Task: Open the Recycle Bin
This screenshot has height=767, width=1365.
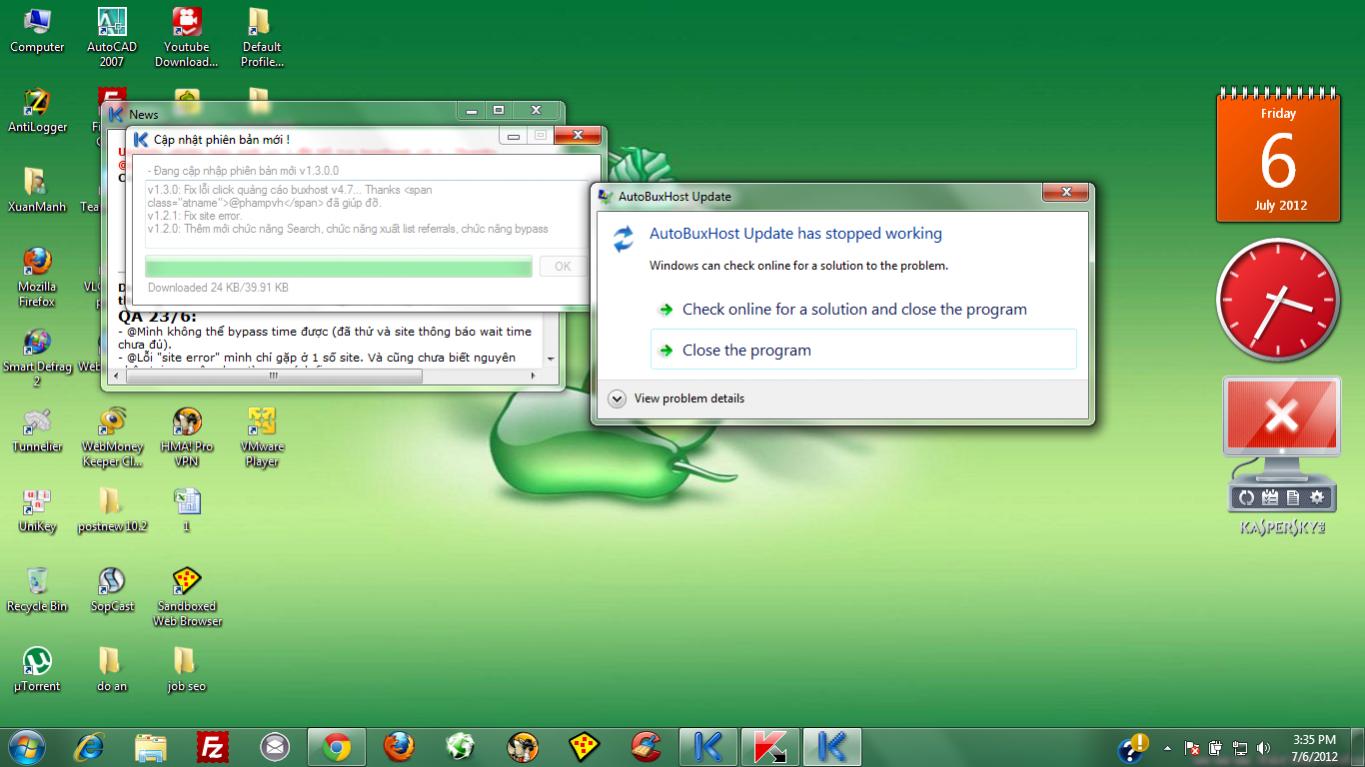Action: click(37, 584)
